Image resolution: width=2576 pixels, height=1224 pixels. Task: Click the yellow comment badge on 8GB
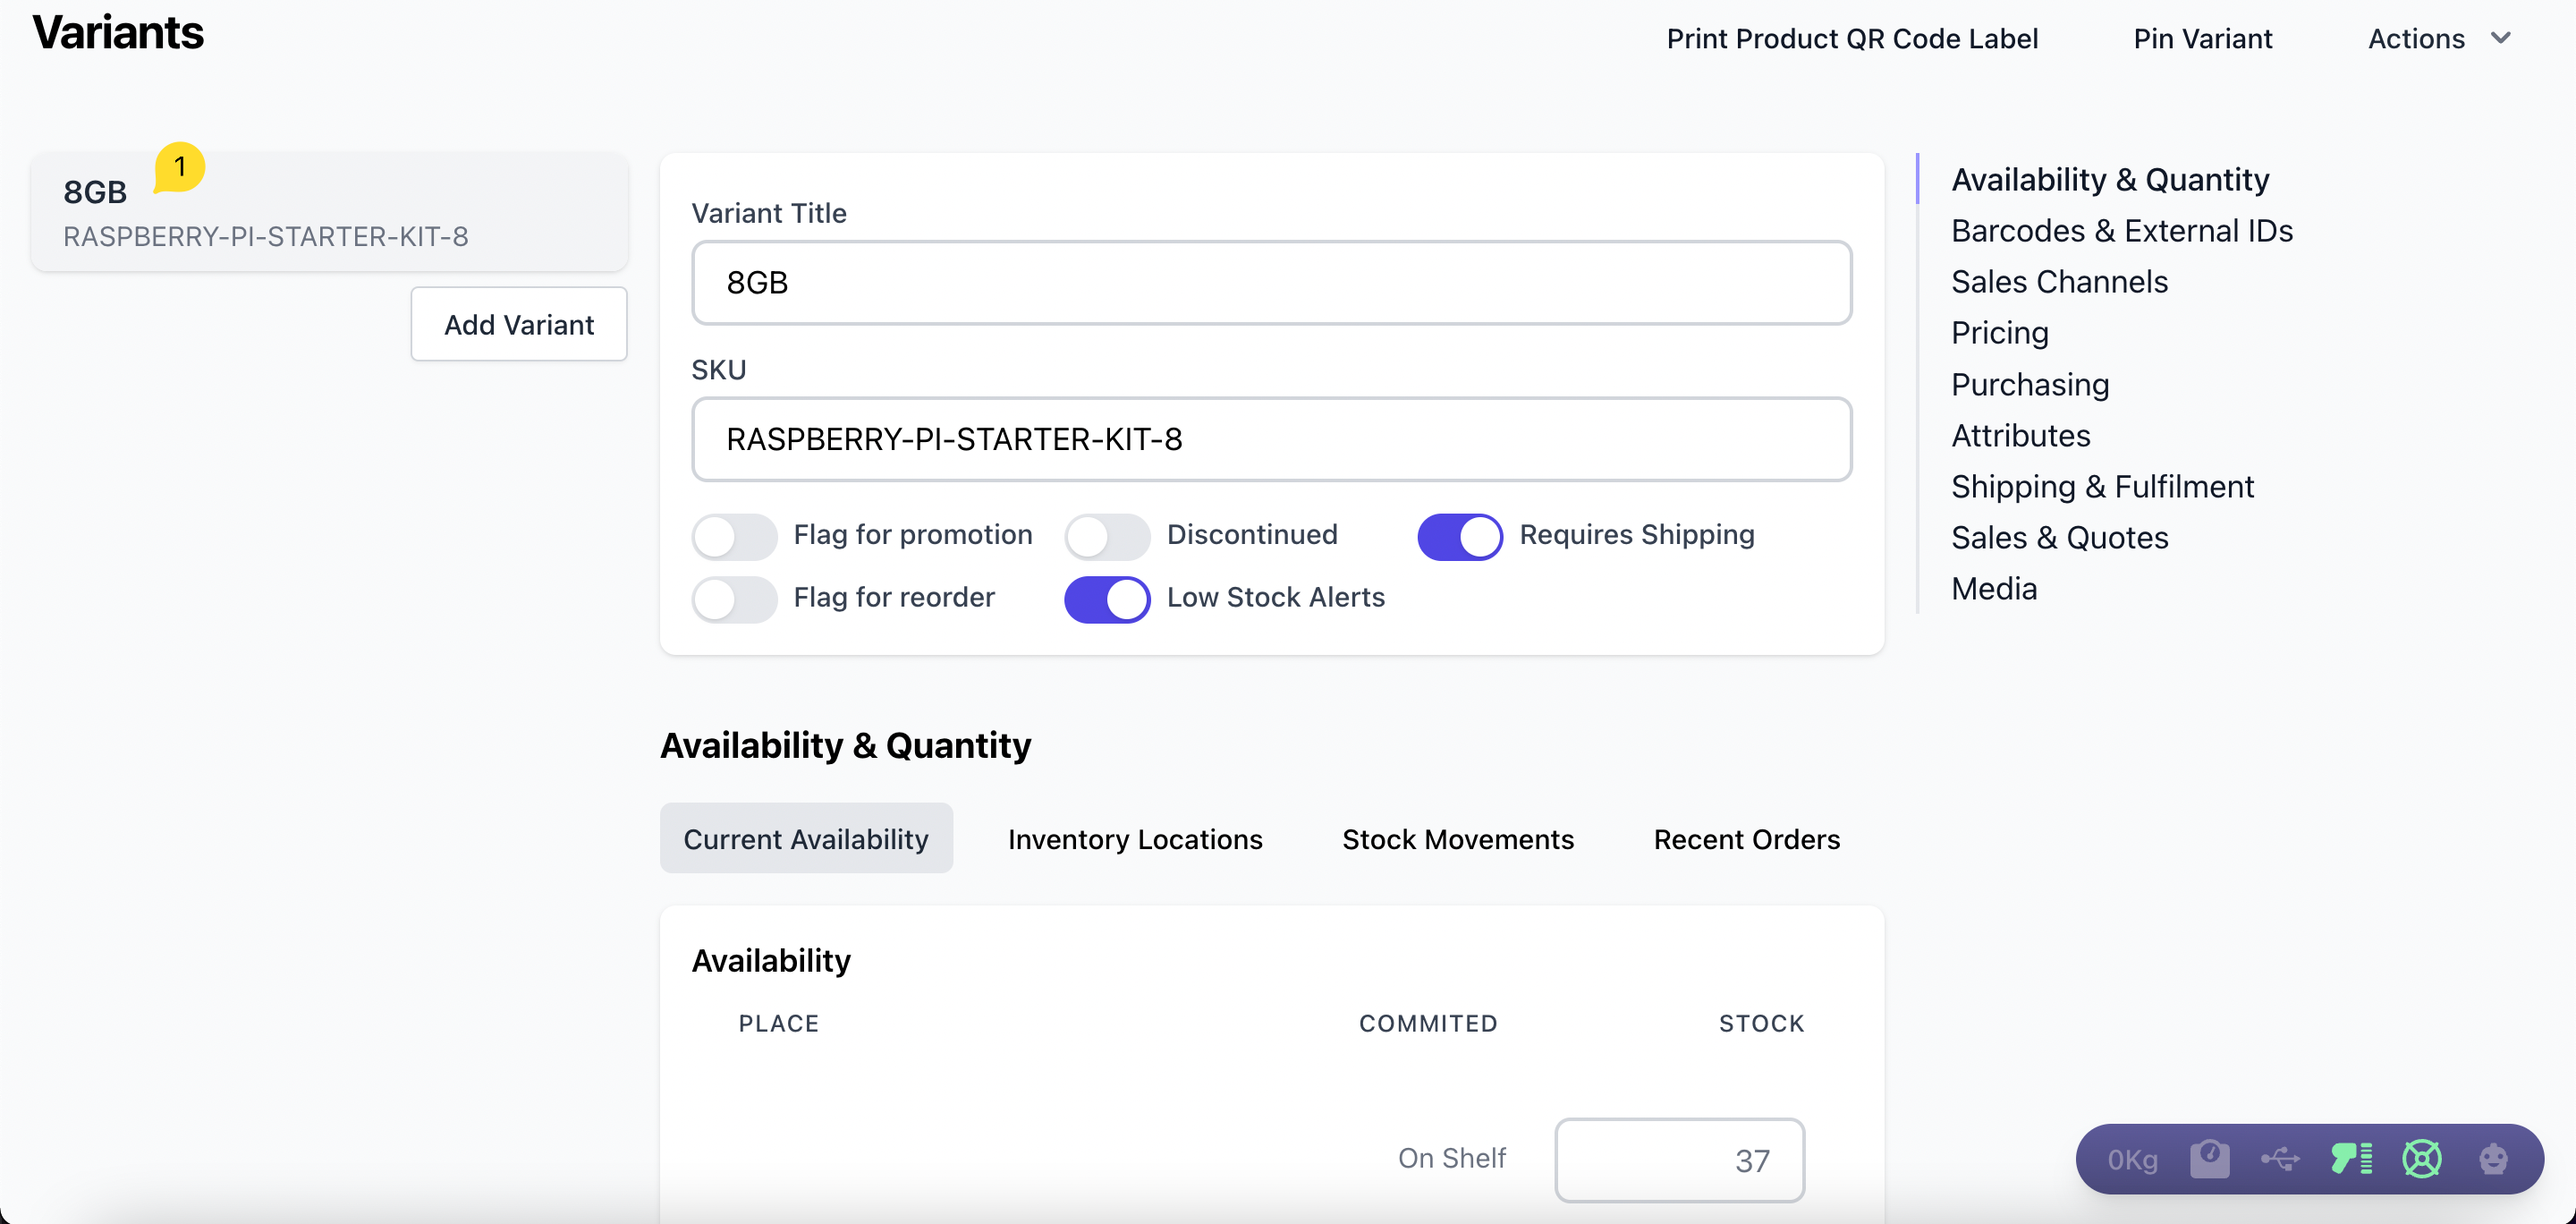[x=180, y=167]
